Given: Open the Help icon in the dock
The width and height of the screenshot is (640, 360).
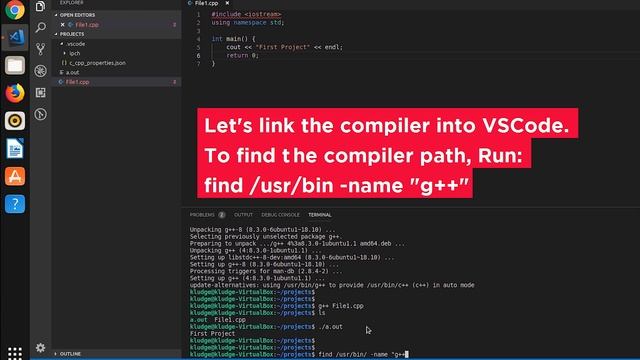Looking at the screenshot, I should (x=15, y=204).
